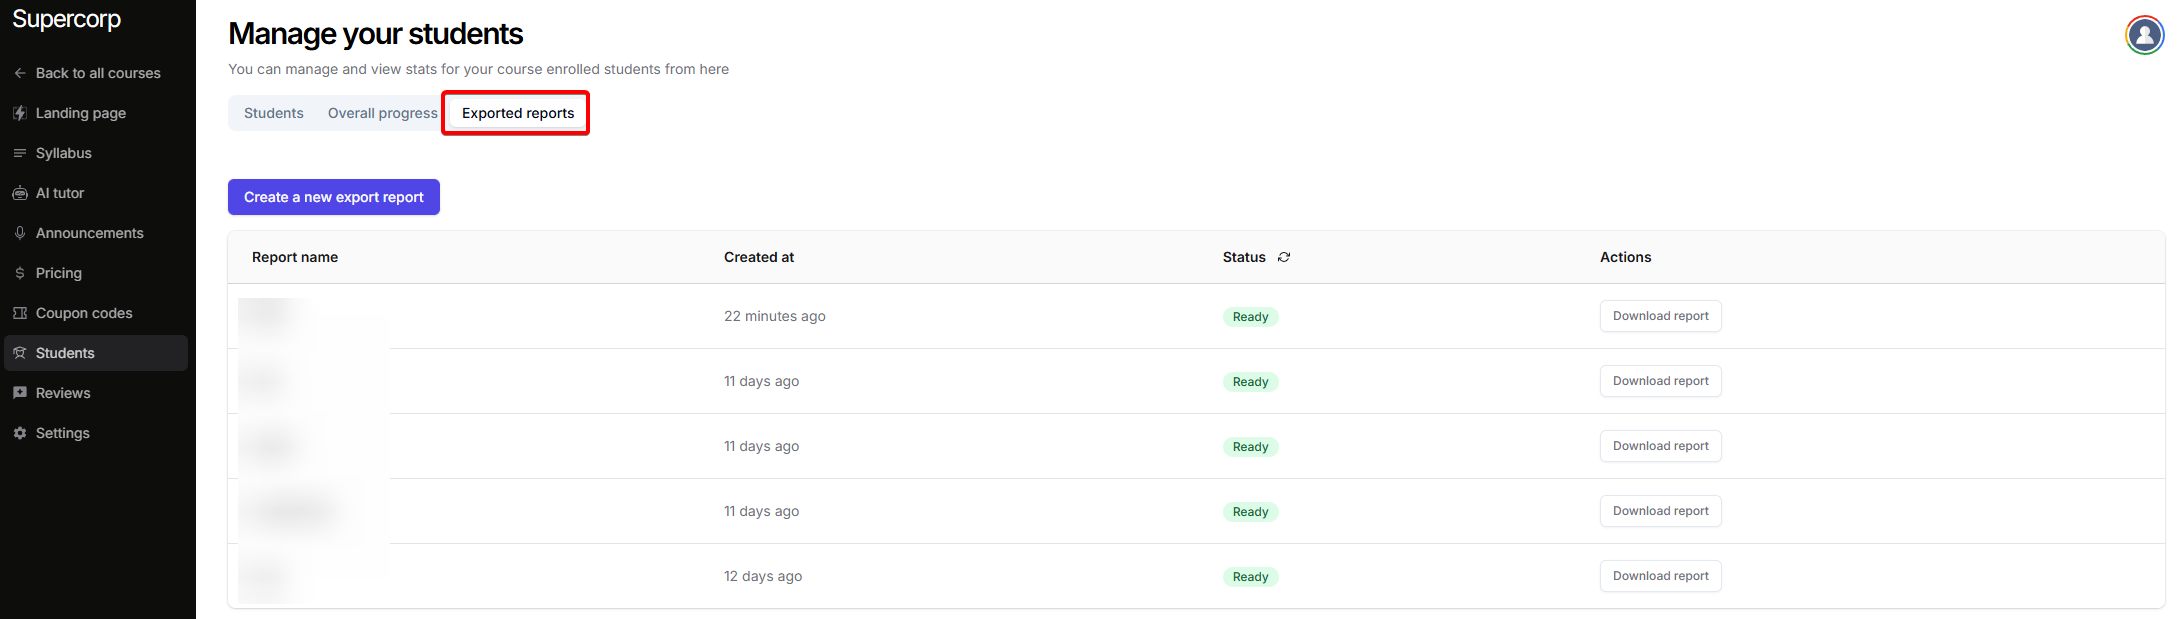Click the Reviews speech bubble icon
This screenshot has height=619, width=2183.
click(x=20, y=393)
